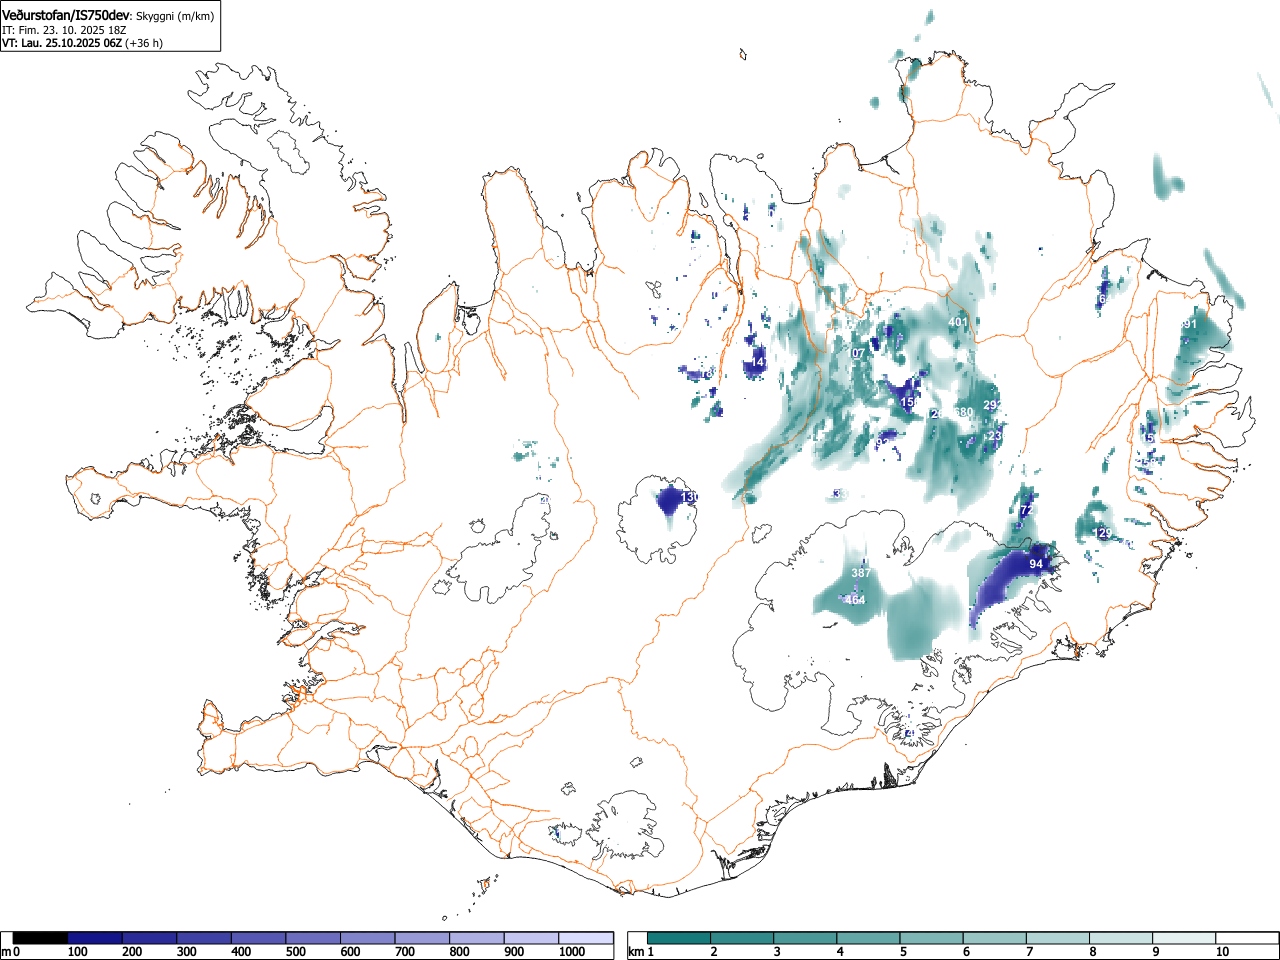Image resolution: width=1280 pixels, height=960 pixels.
Task: Select the 5–6 km legend color segment
Action: point(932,938)
